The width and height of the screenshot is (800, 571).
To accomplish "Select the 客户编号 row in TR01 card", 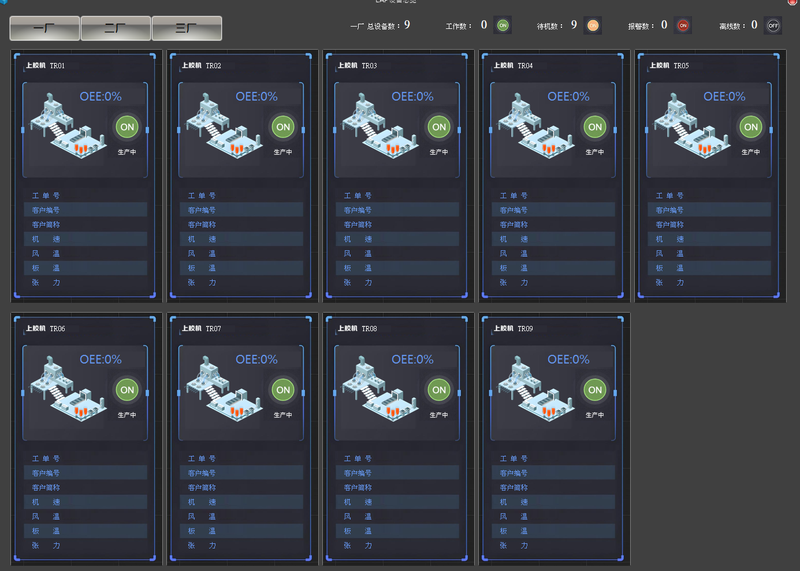I will (85, 210).
